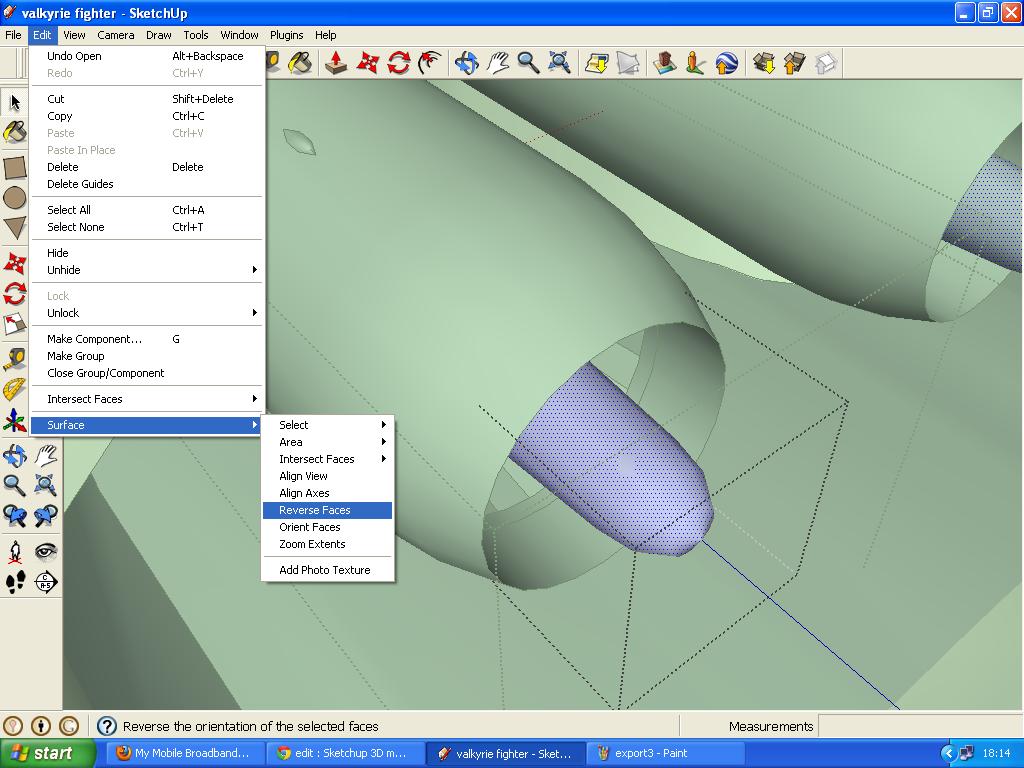Go to Next camera view
Image resolution: width=1024 pixels, height=768 pixels.
(45, 516)
